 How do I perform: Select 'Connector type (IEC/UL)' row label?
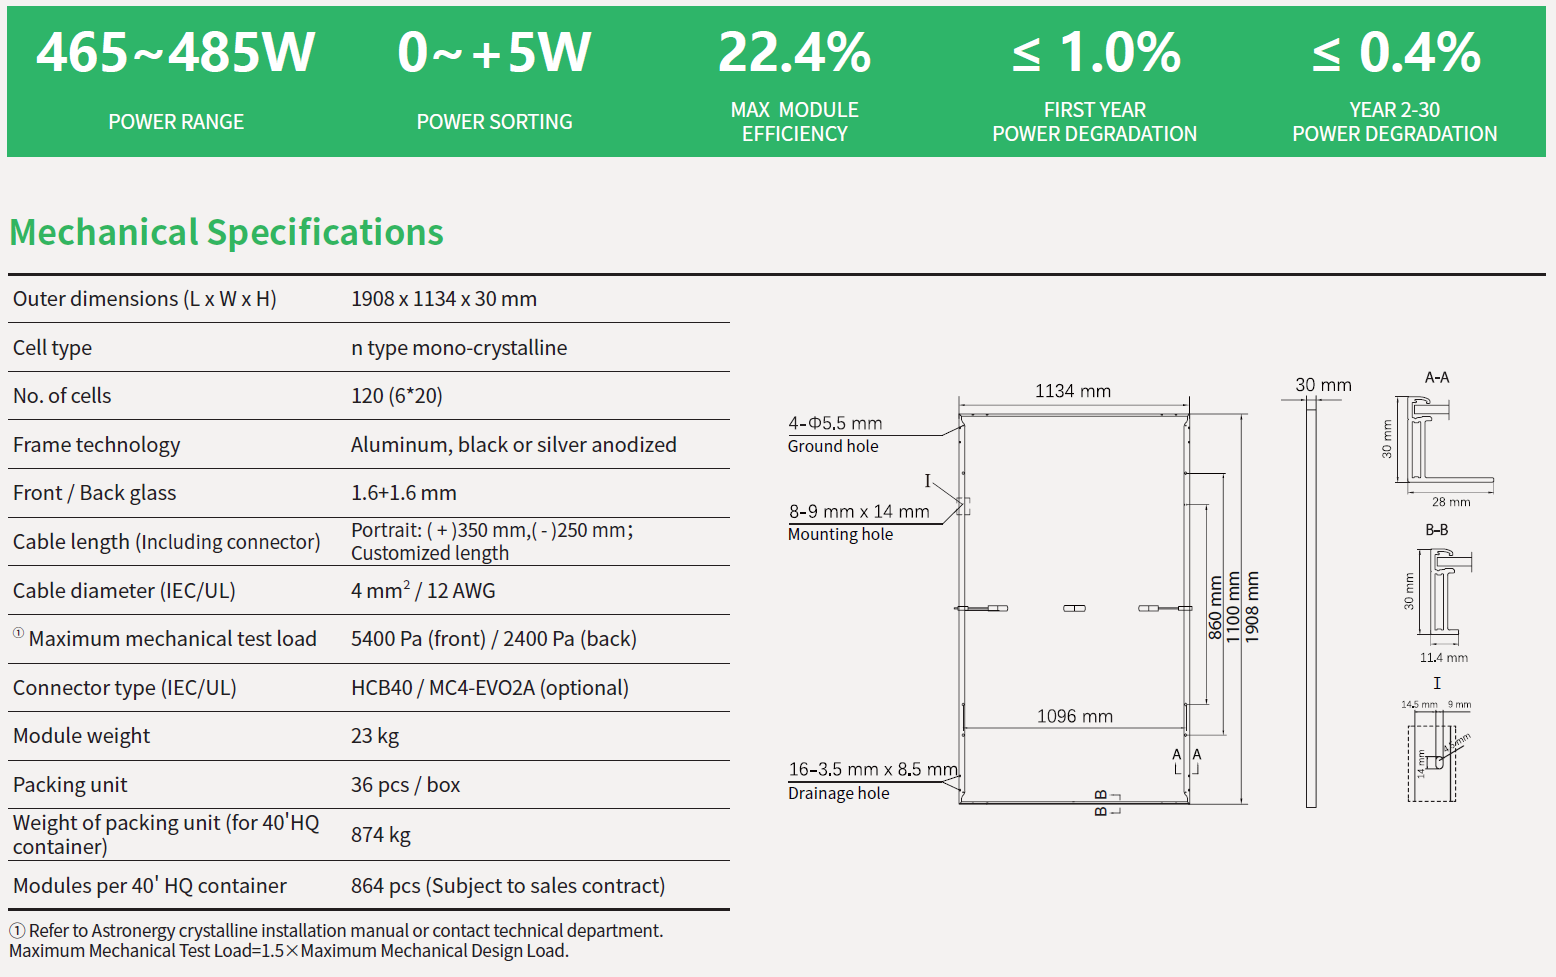point(125,688)
